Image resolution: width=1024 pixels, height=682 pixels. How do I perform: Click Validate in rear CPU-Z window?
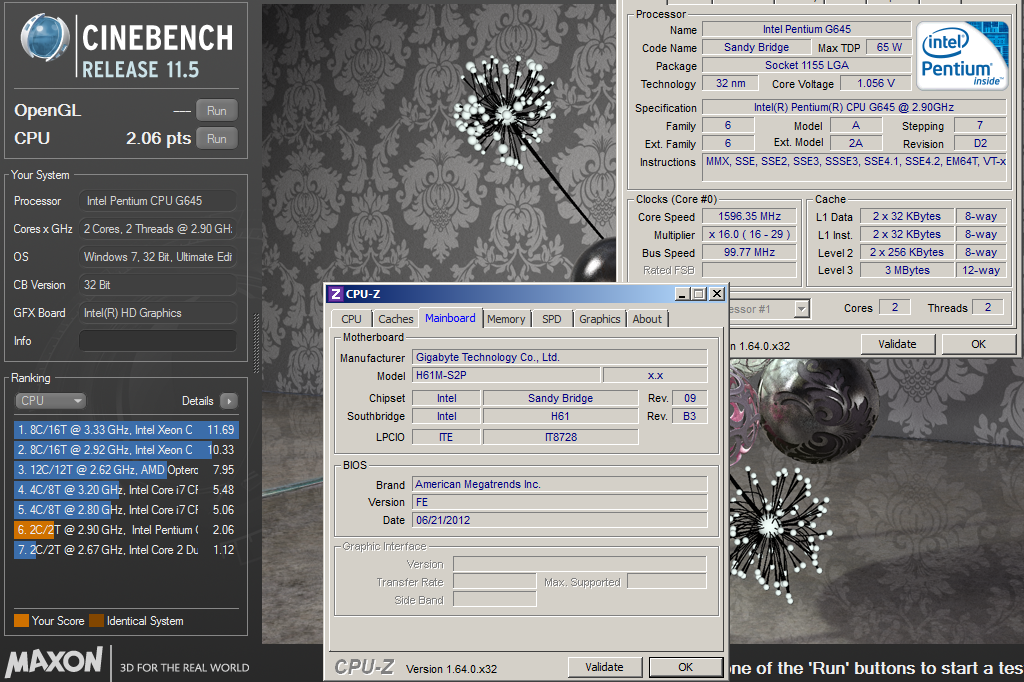(x=897, y=344)
